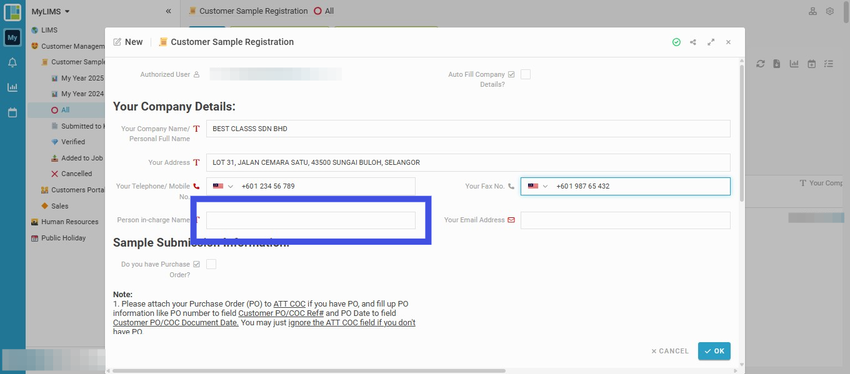Open the settings gear icon at top right
The height and width of the screenshot is (374, 850).
[x=829, y=11]
